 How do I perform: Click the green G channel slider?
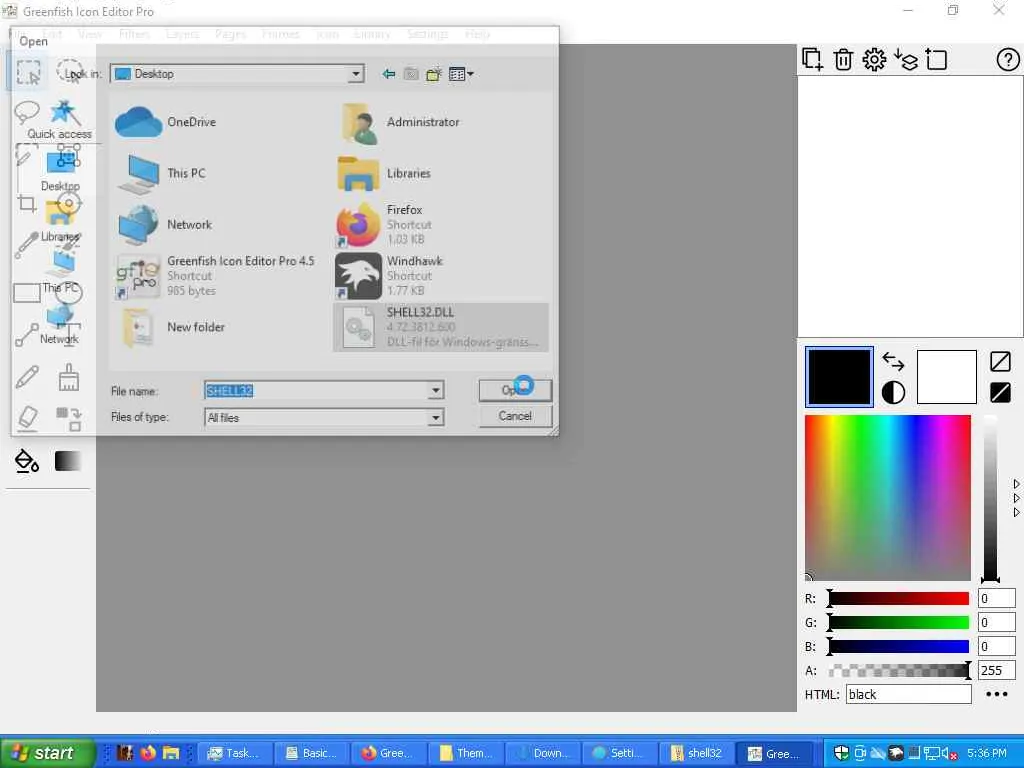[x=899, y=622]
